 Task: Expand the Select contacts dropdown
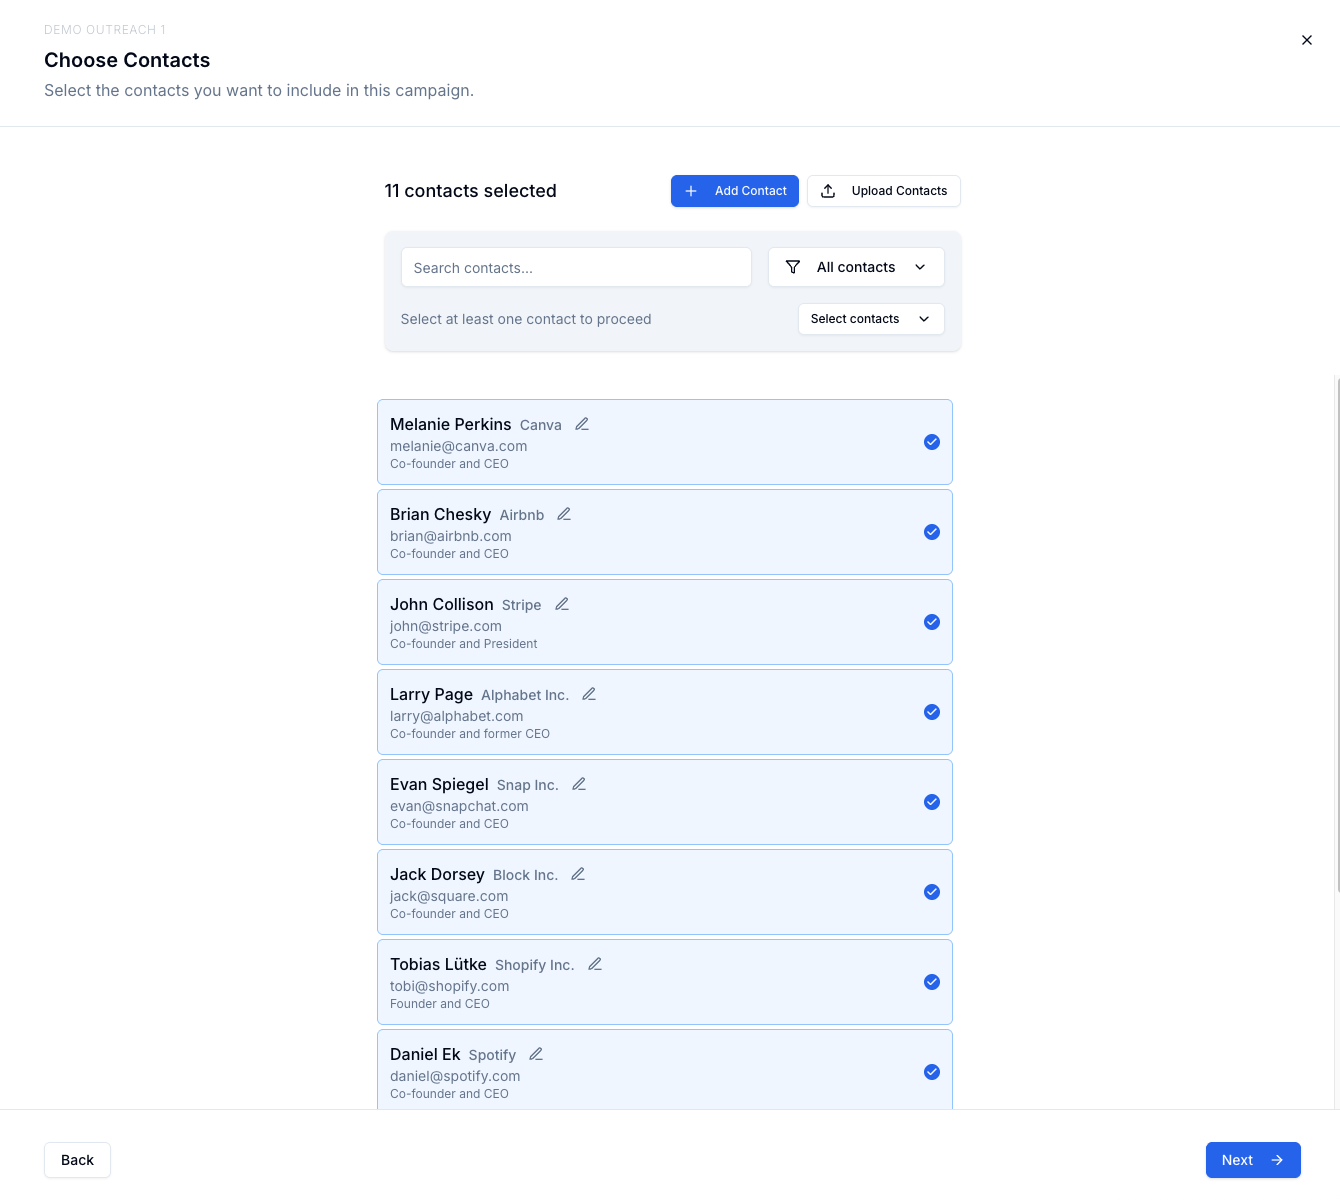(870, 318)
